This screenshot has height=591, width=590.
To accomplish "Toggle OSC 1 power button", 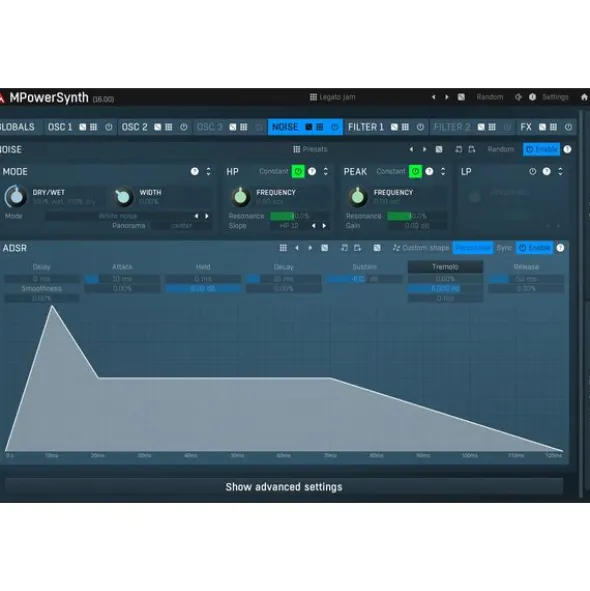I will [x=109, y=127].
